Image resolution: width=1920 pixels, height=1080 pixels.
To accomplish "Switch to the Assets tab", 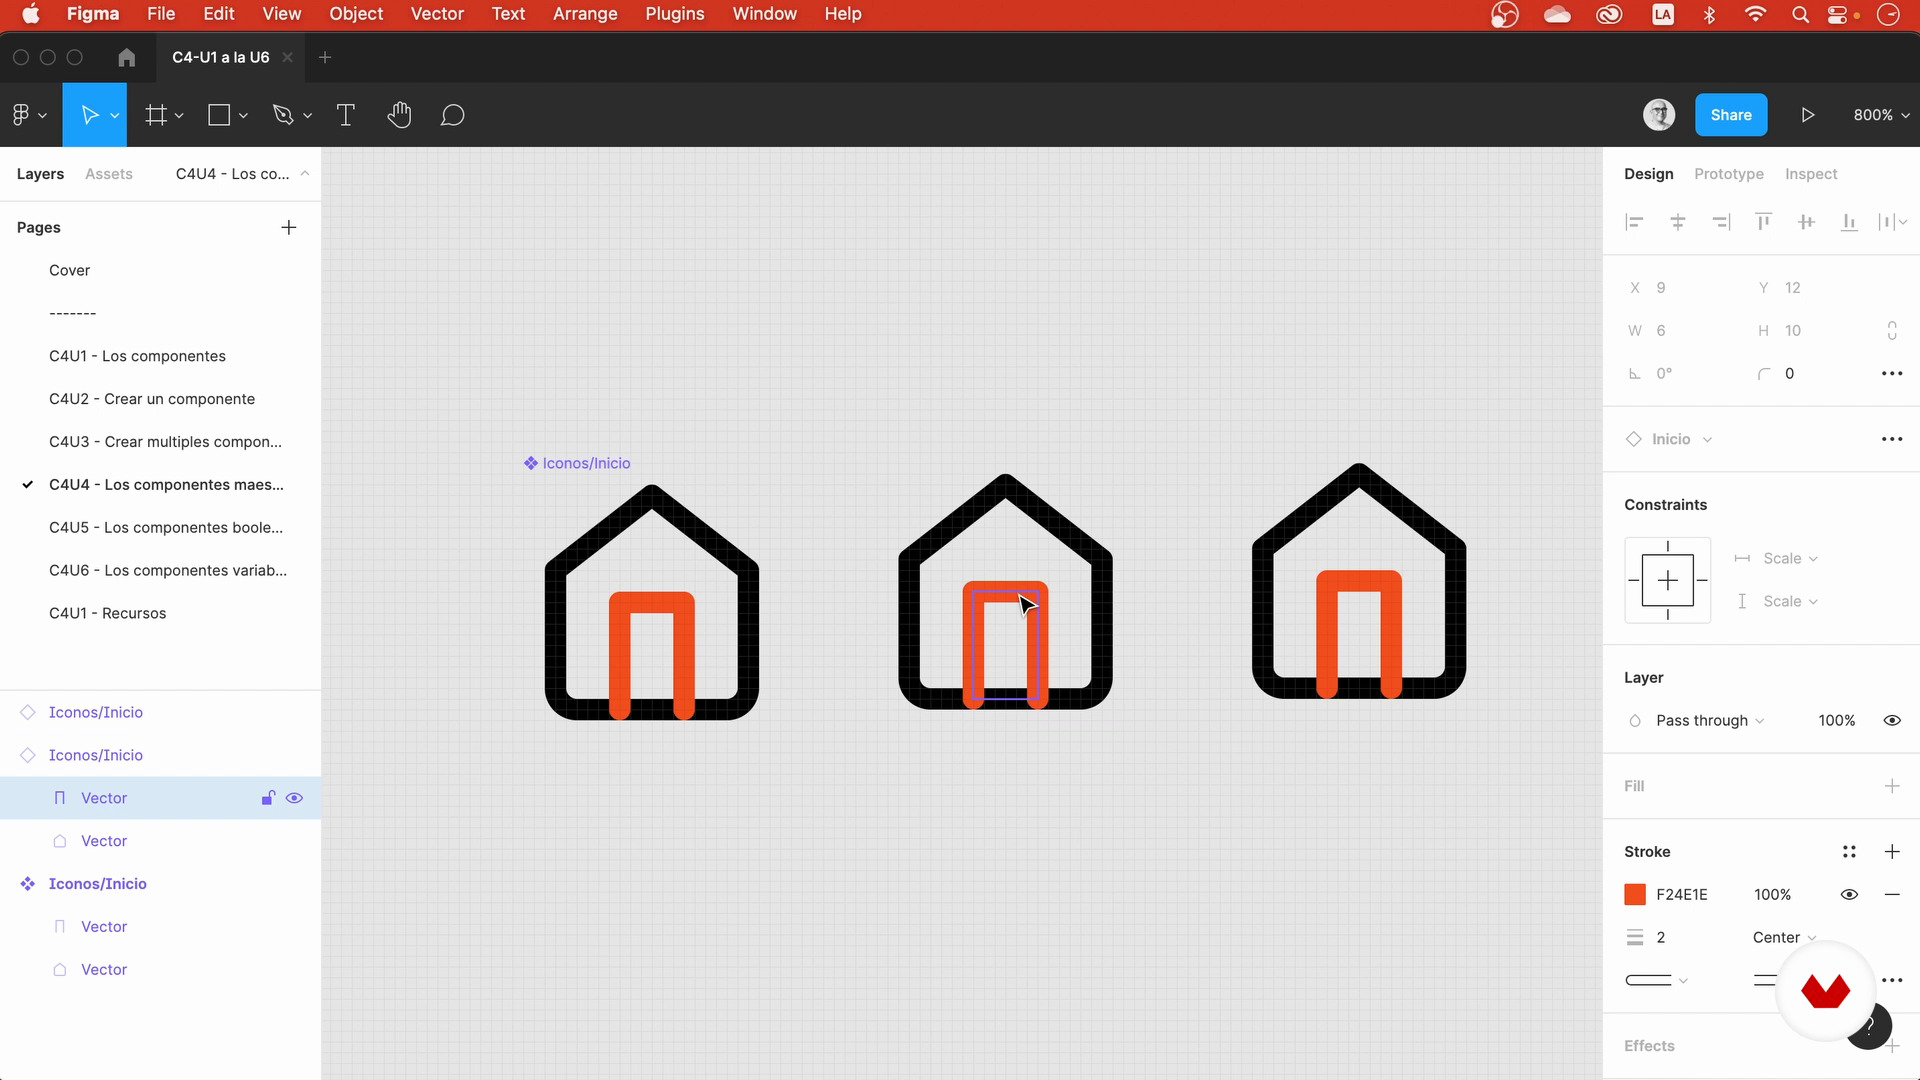I will tap(109, 174).
